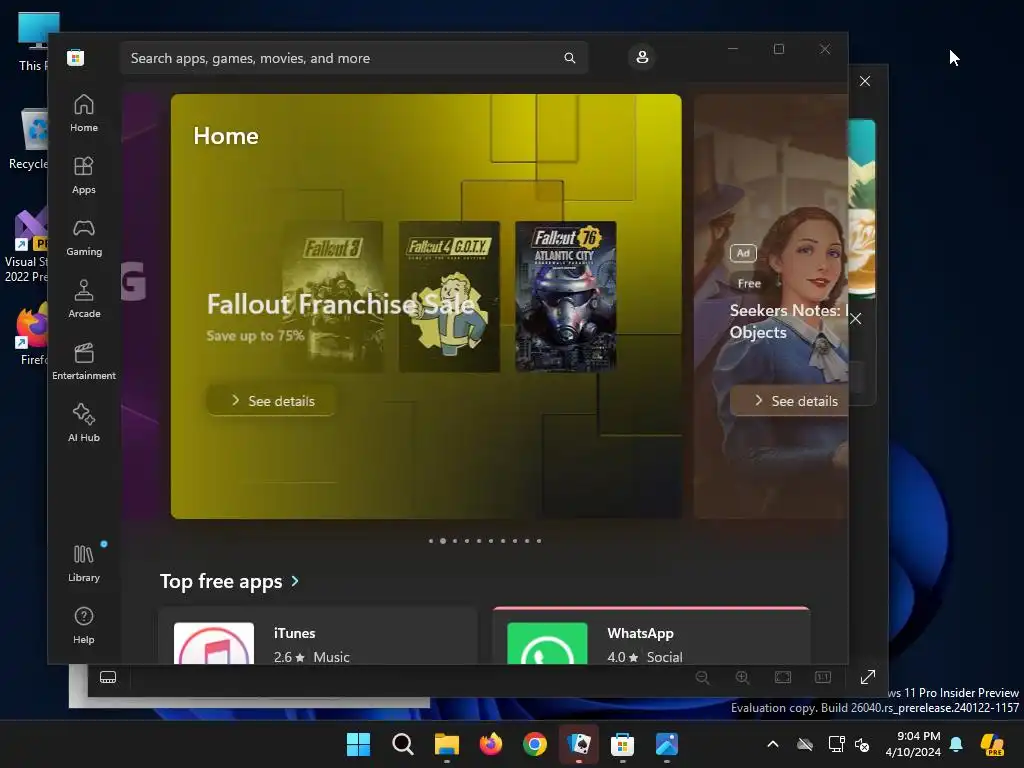The image size is (1024, 768).
Task: Open the Photos app on taskbar
Action: coord(667,744)
